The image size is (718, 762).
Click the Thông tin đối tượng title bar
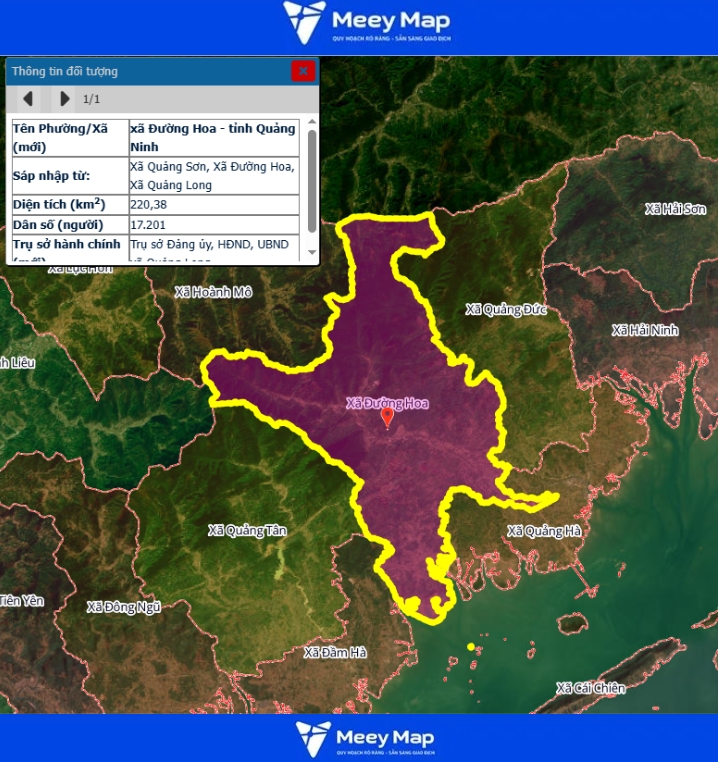coord(150,71)
